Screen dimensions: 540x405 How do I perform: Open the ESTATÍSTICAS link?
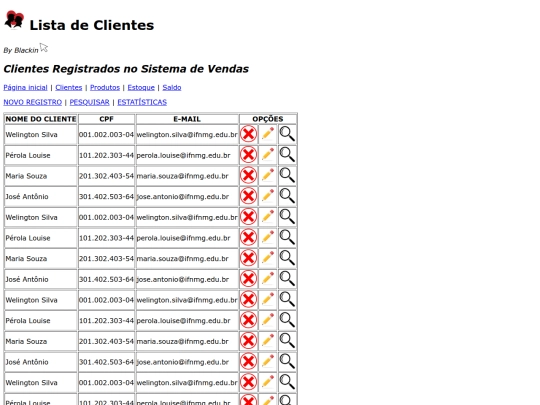[142, 102]
